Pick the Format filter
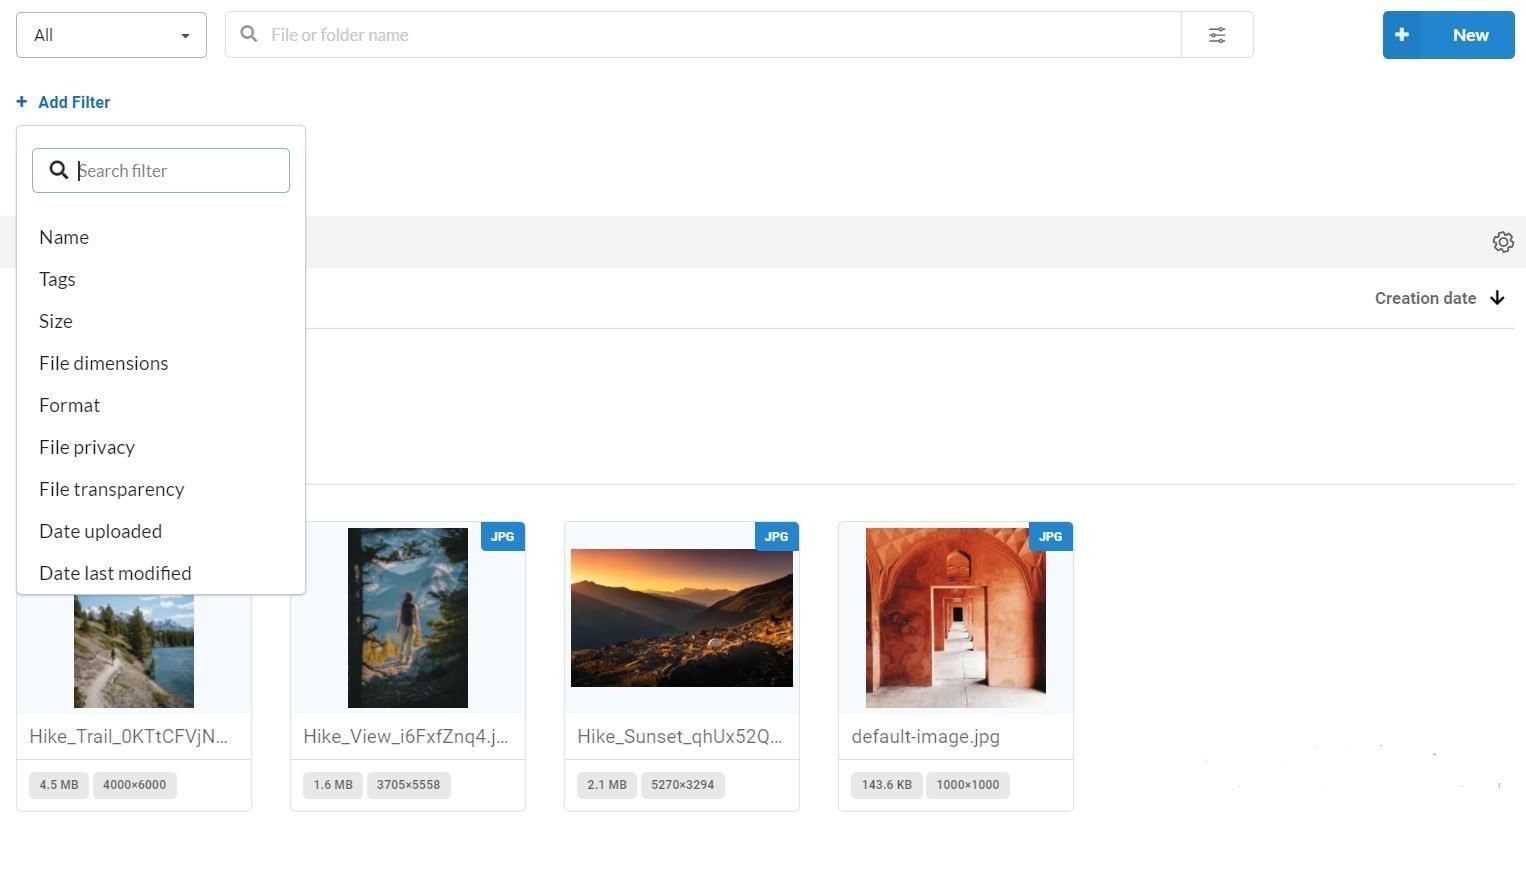The image size is (1526, 887). point(70,405)
